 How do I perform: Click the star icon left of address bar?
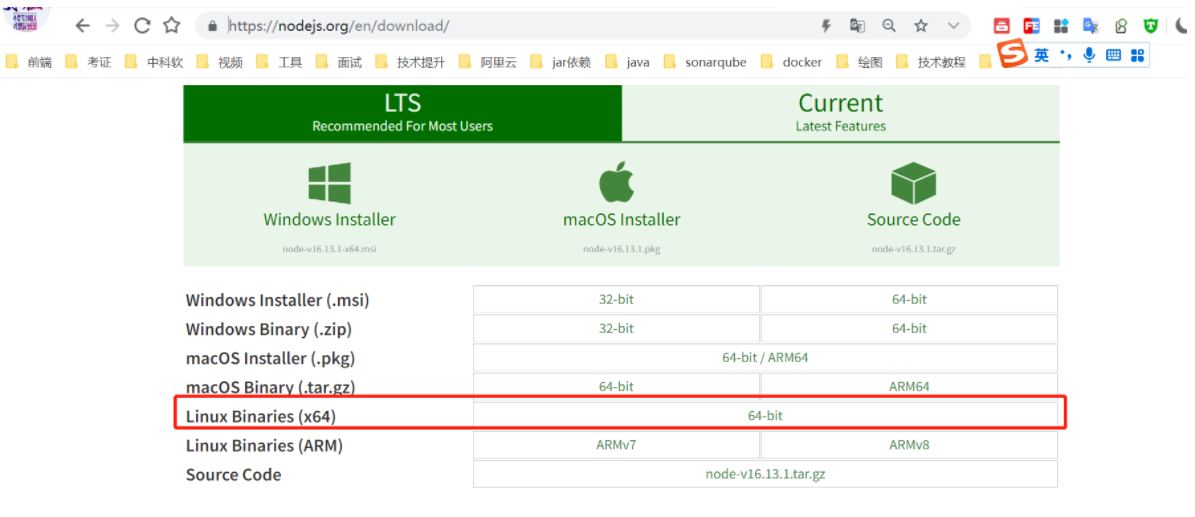pyautogui.click(x=172, y=25)
